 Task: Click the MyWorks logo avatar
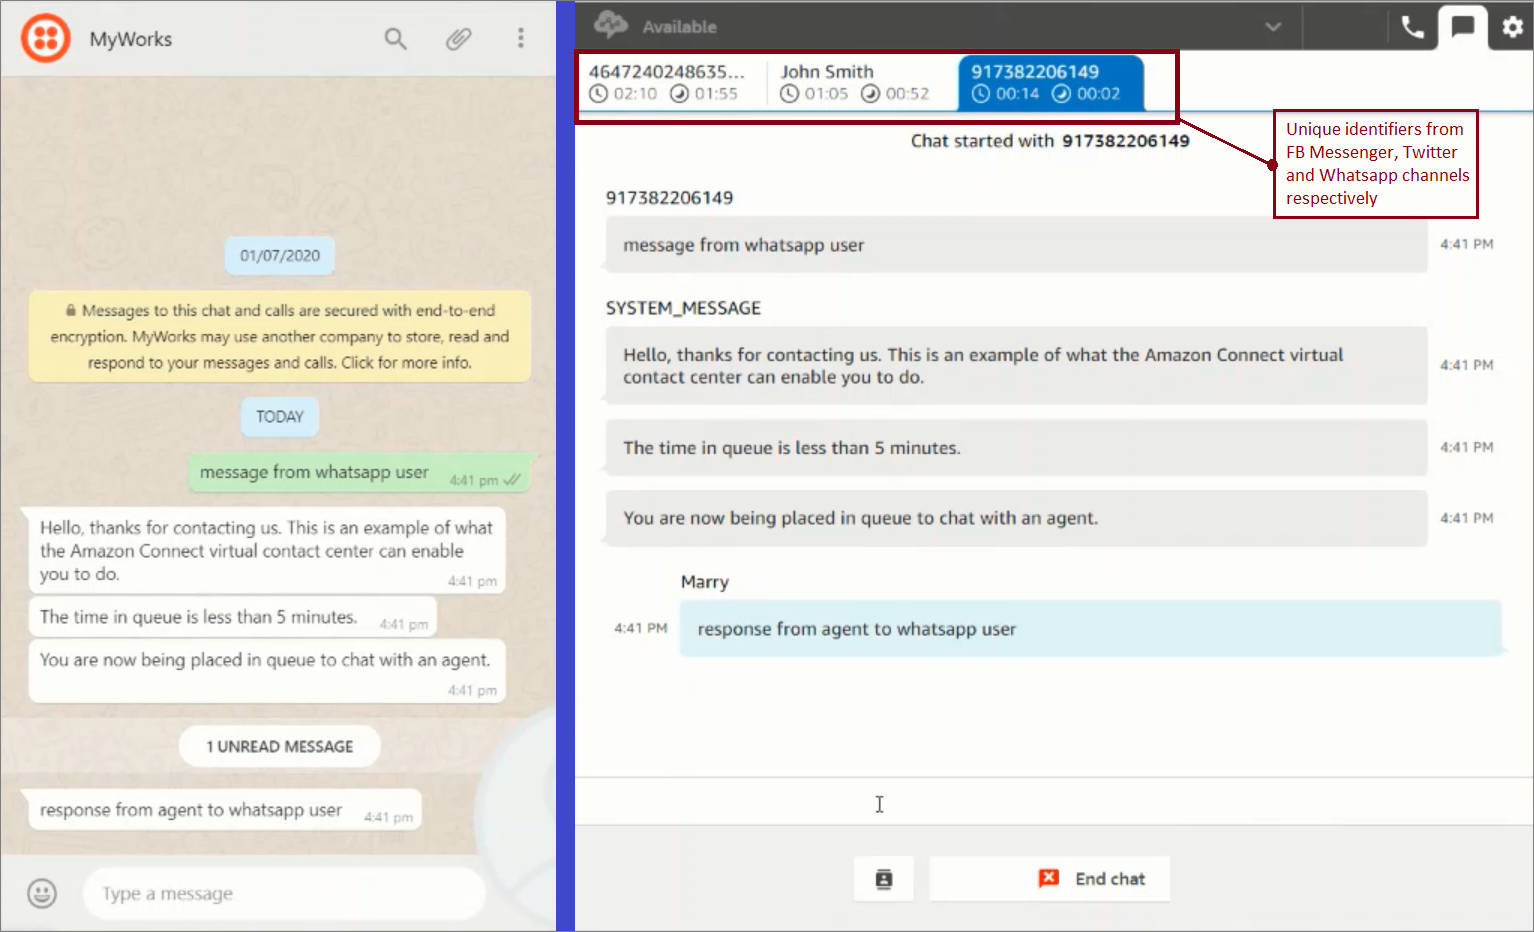tap(46, 39)
